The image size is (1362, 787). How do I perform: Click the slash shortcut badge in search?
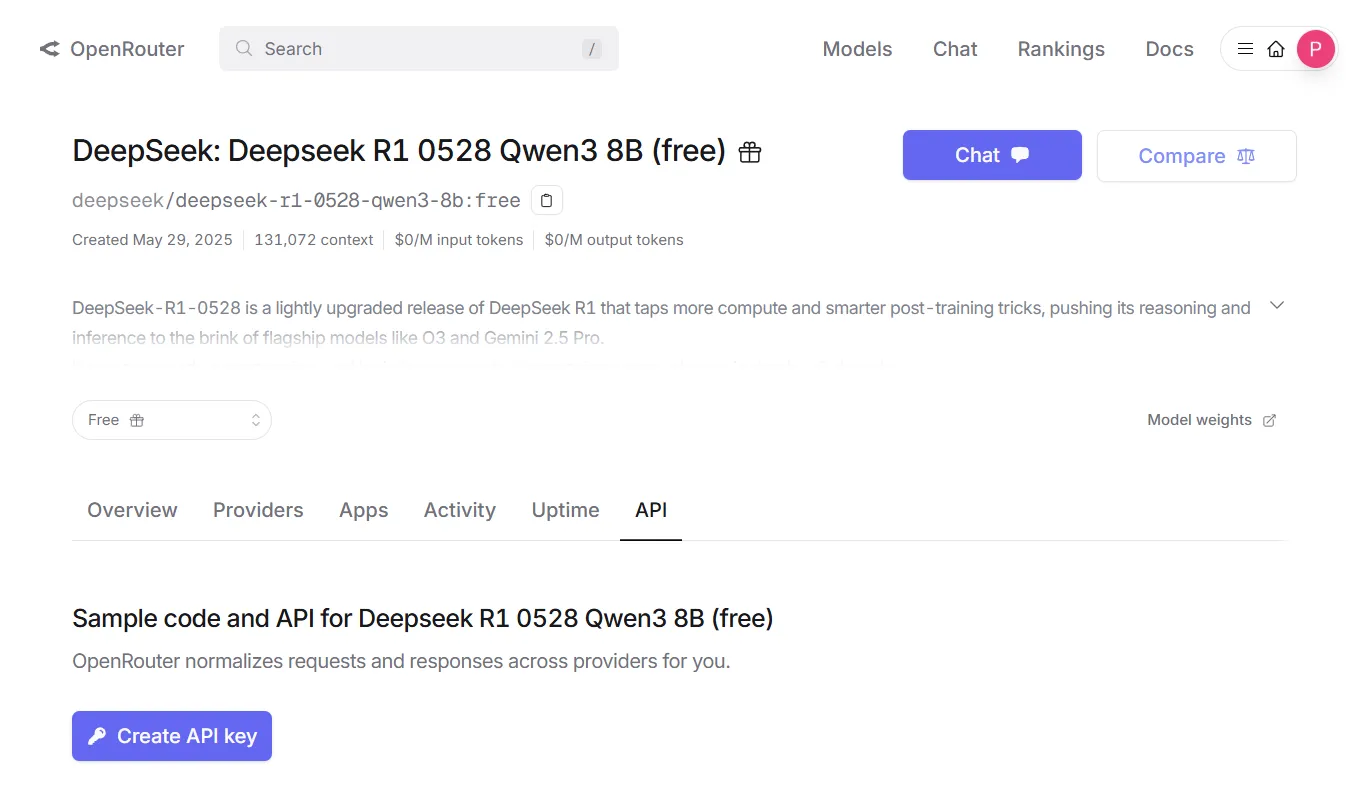click(592, 49)
